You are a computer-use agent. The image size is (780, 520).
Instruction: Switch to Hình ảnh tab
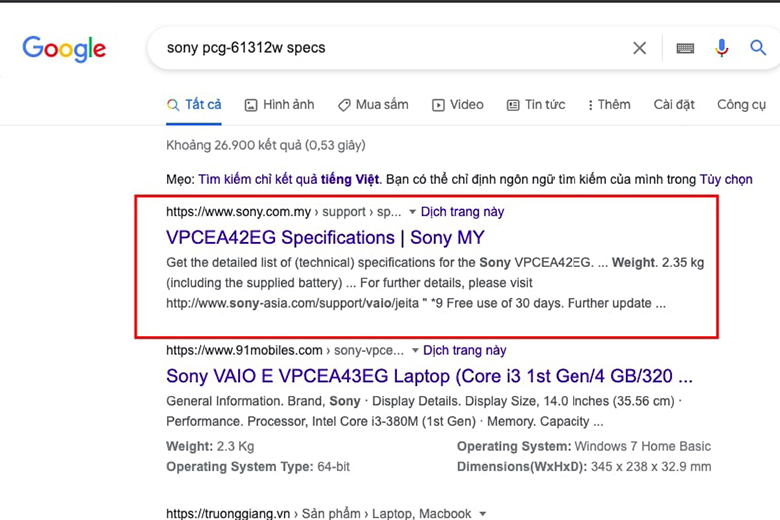[280, 104]
